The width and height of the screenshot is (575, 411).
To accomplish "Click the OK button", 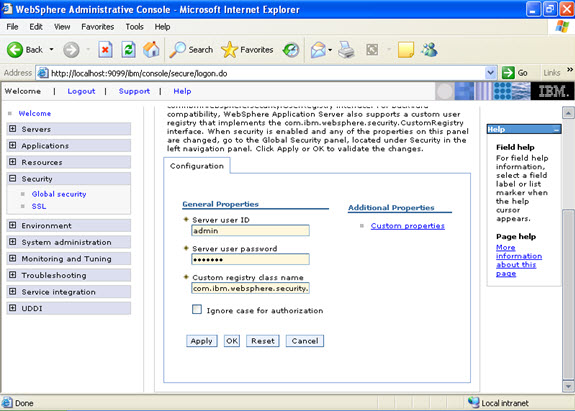I will (x=232, y=341).
